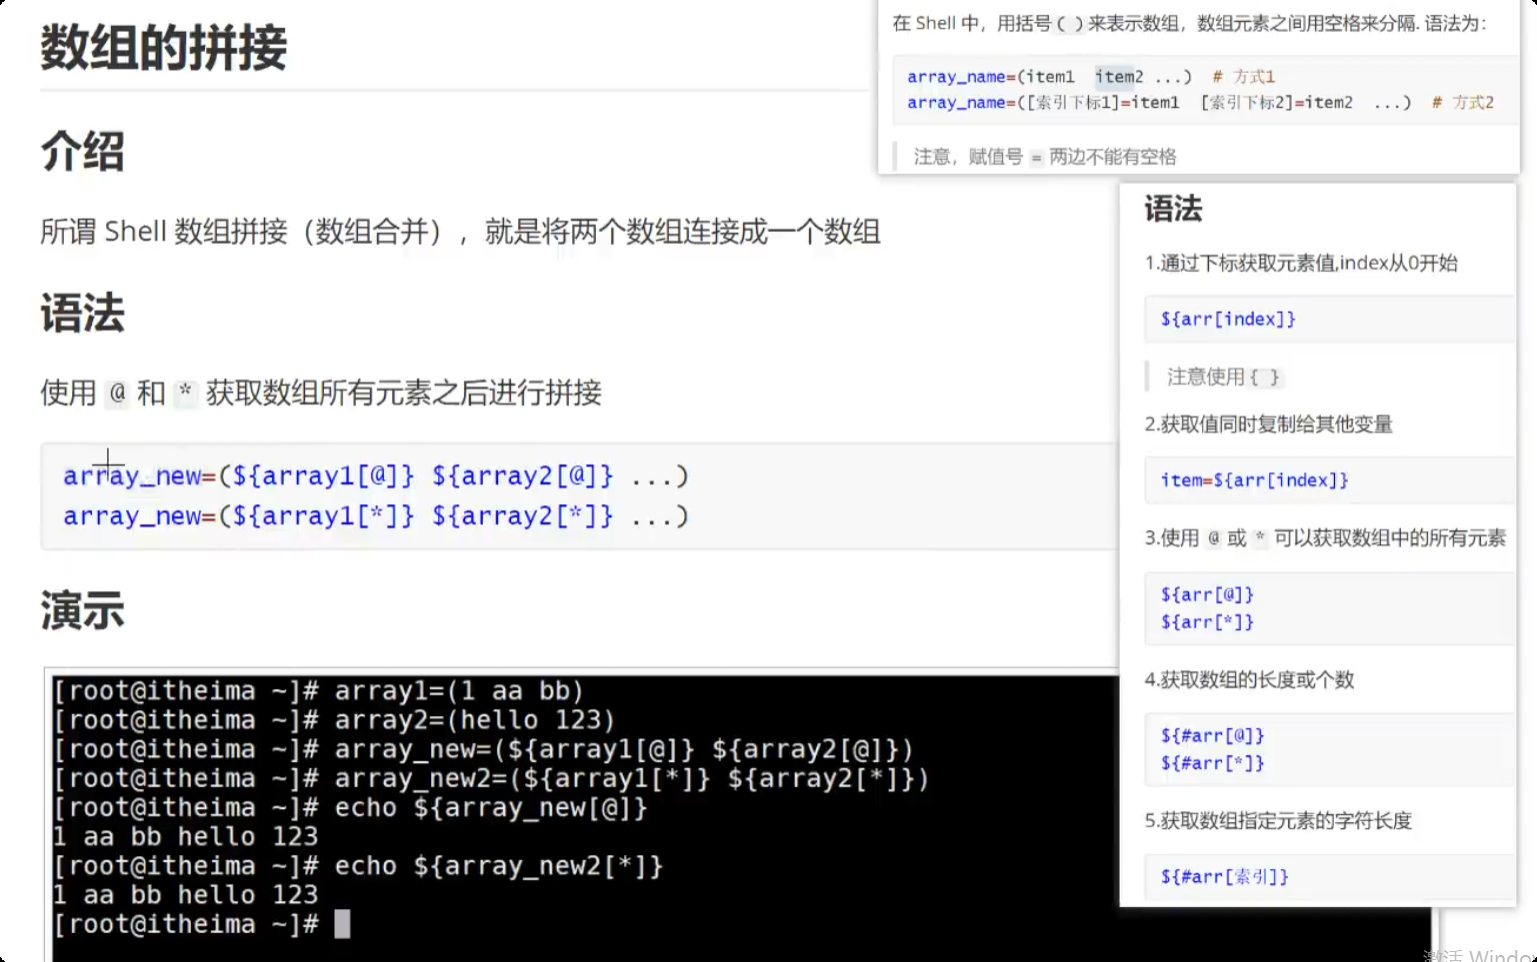Viewport: 1537px width, 962px height.
Task: Click the sentence 所谓 Shell 数组拼接
Action: click(460, 232)
